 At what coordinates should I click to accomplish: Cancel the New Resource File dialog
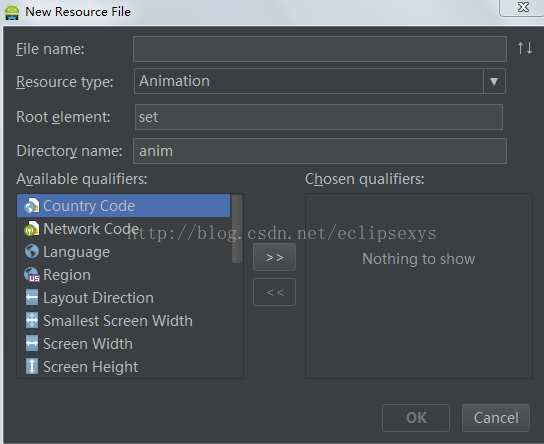click(x=496, y=418)
